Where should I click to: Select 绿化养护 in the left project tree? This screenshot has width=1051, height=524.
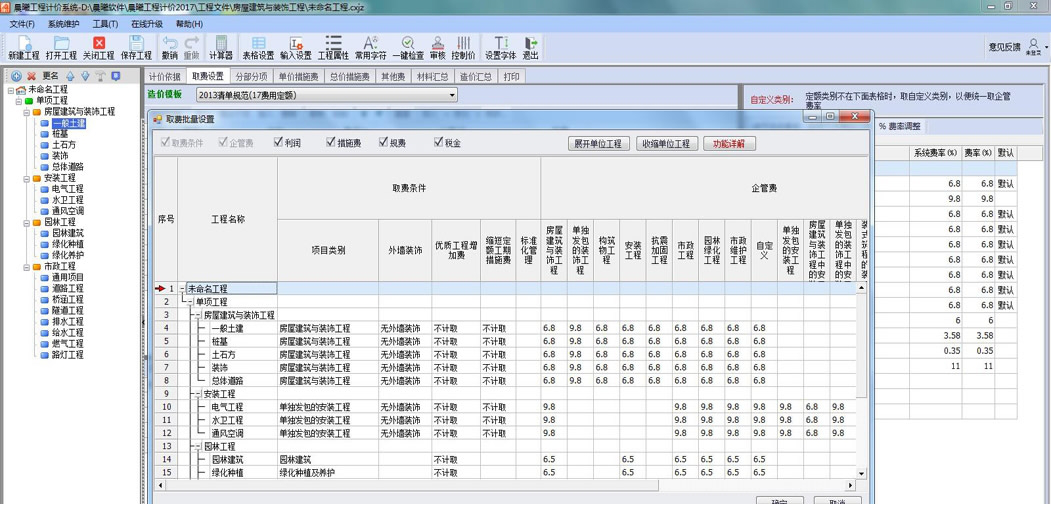point(67,255)
